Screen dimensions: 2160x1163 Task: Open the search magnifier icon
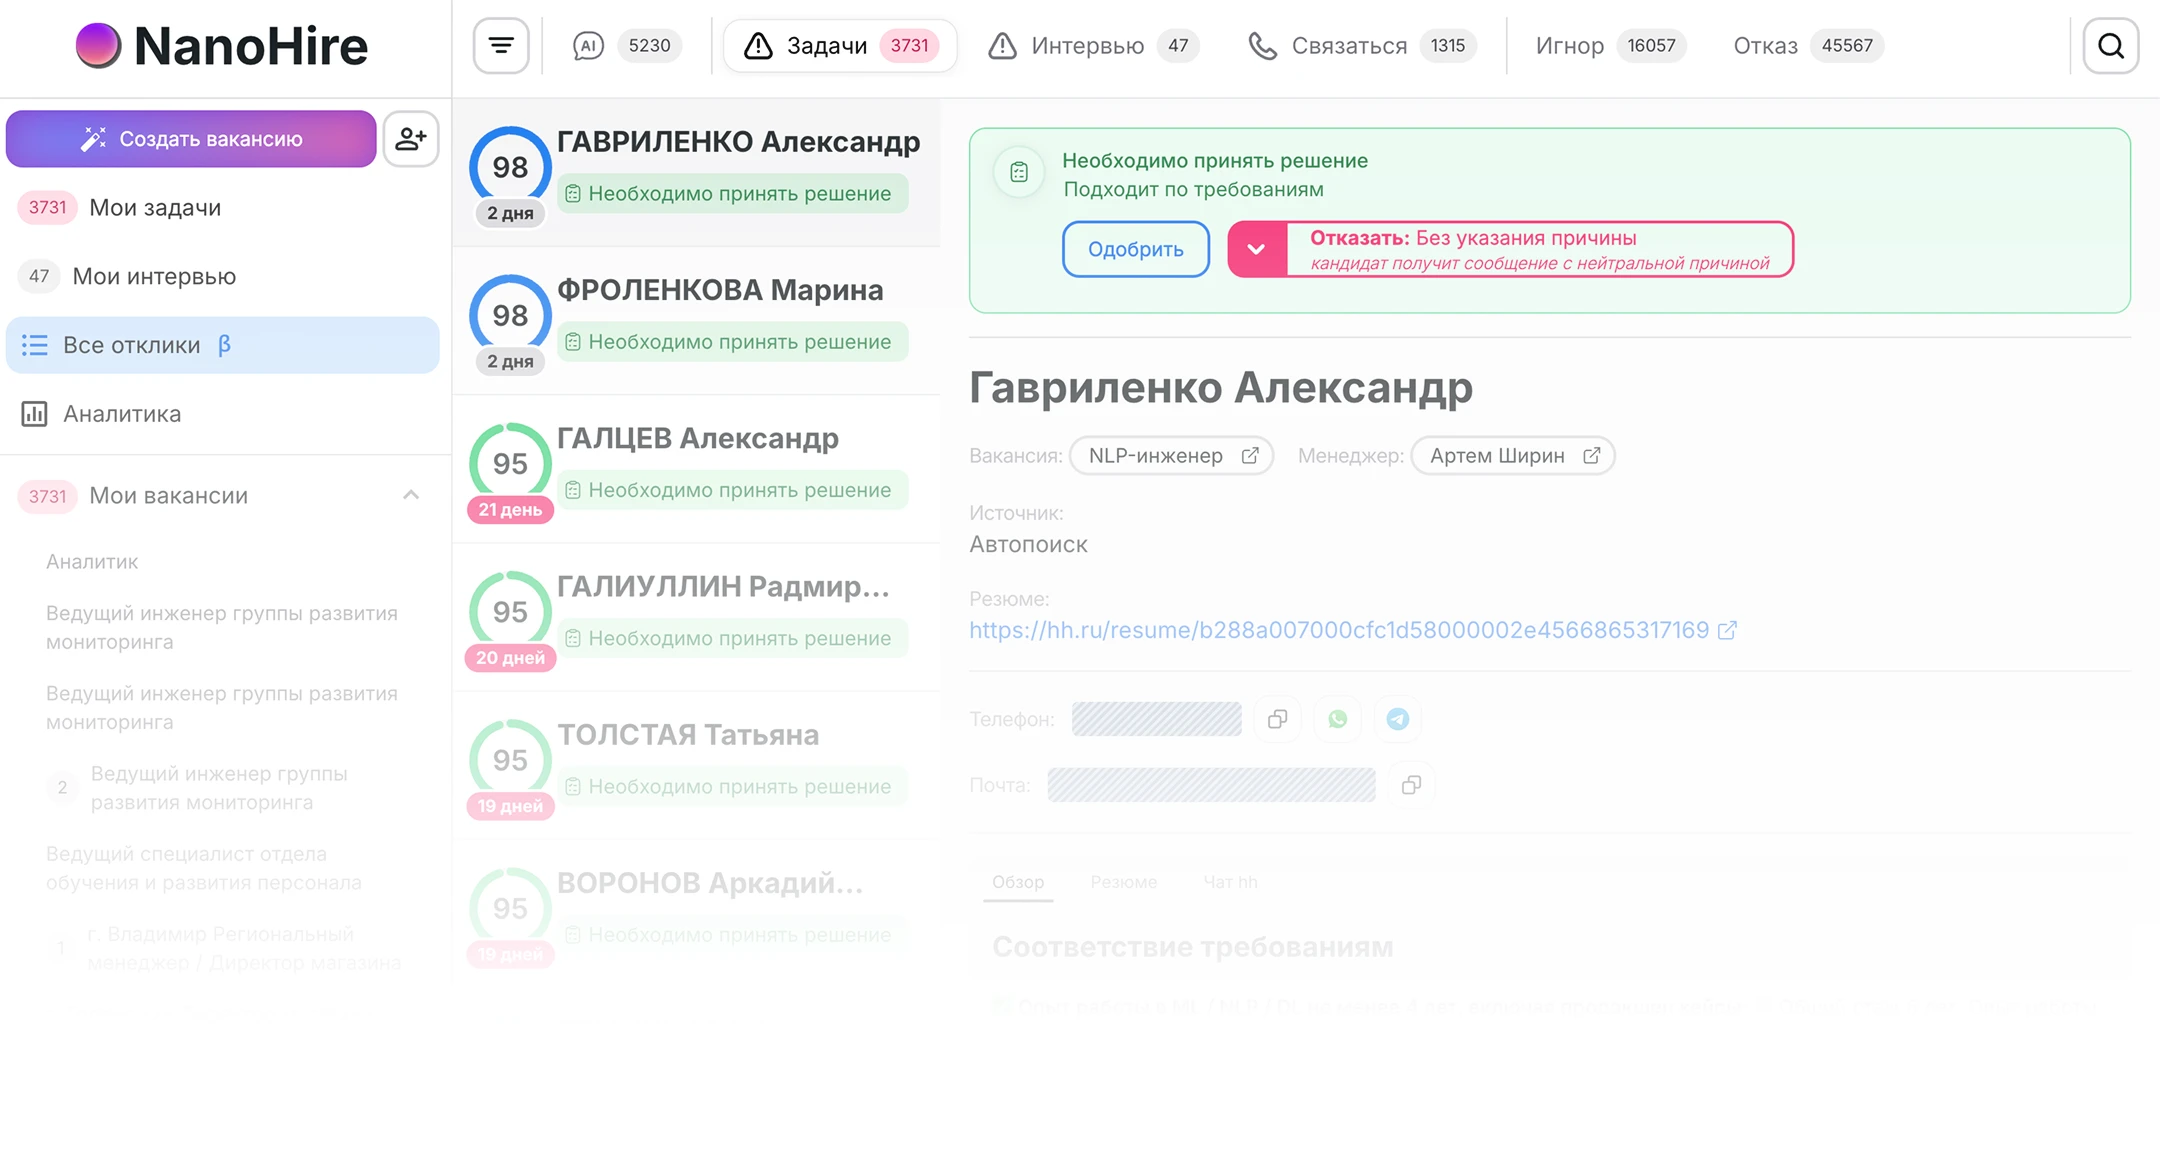2110,46
